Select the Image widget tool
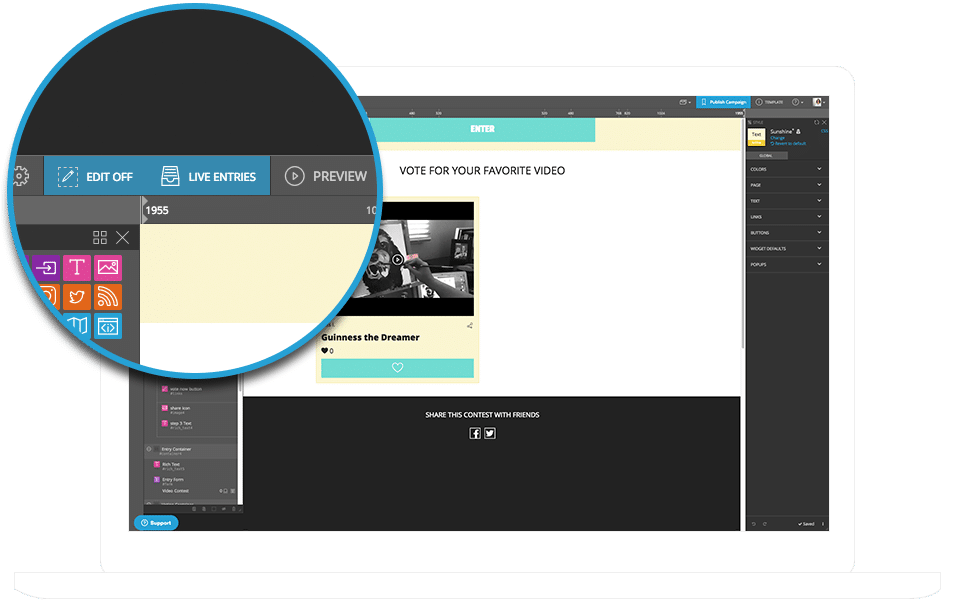The height and width of the screenshot is (600, 955). [107, 267]
